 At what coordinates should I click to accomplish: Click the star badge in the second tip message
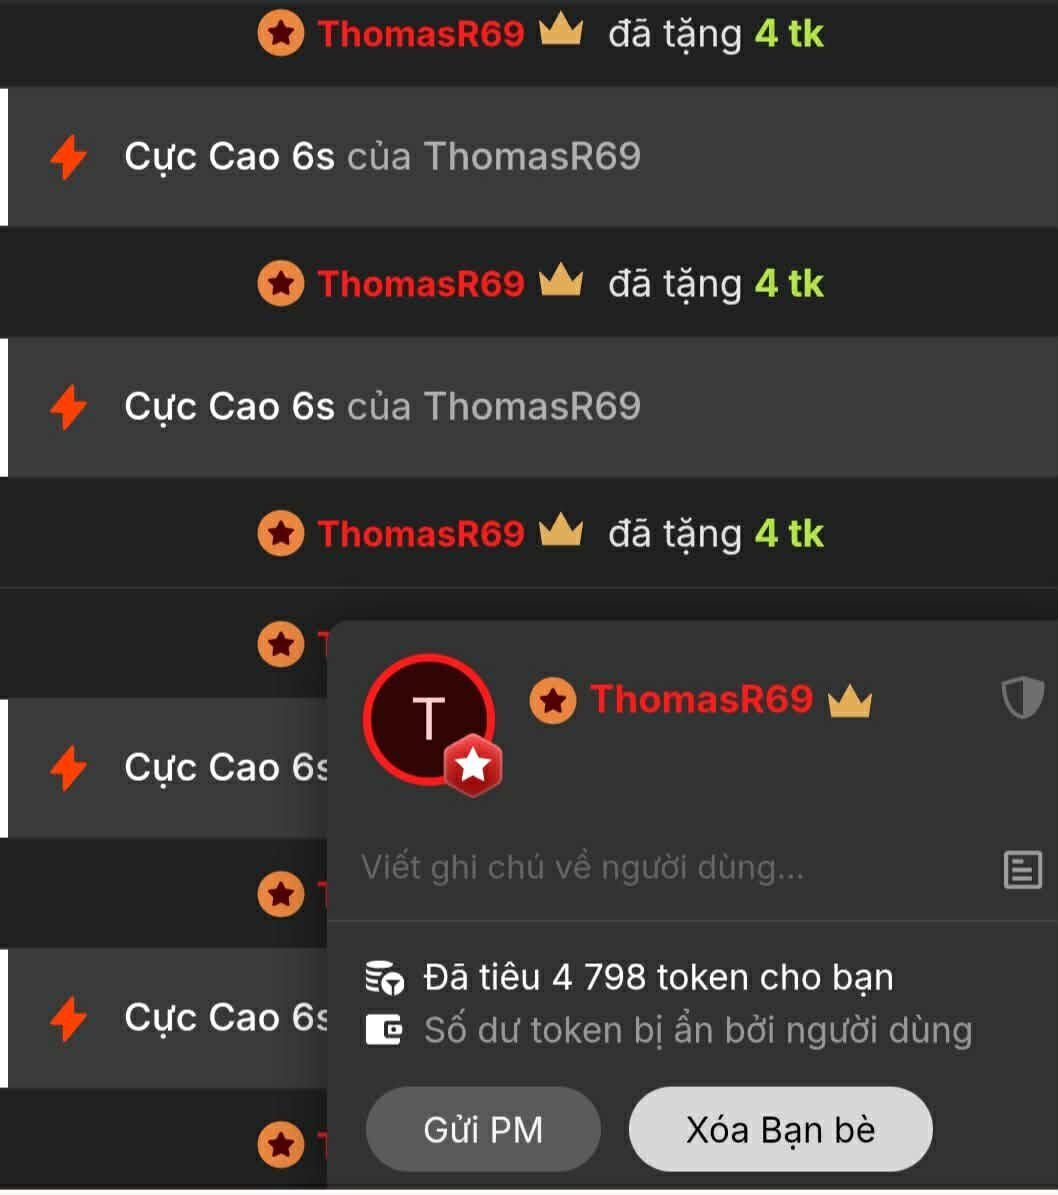point(281,284)
